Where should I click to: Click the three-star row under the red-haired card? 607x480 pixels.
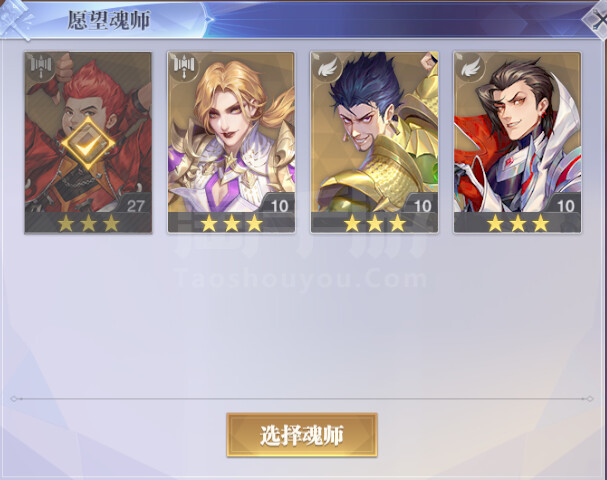pyautogui.click(x=88, y=223)
